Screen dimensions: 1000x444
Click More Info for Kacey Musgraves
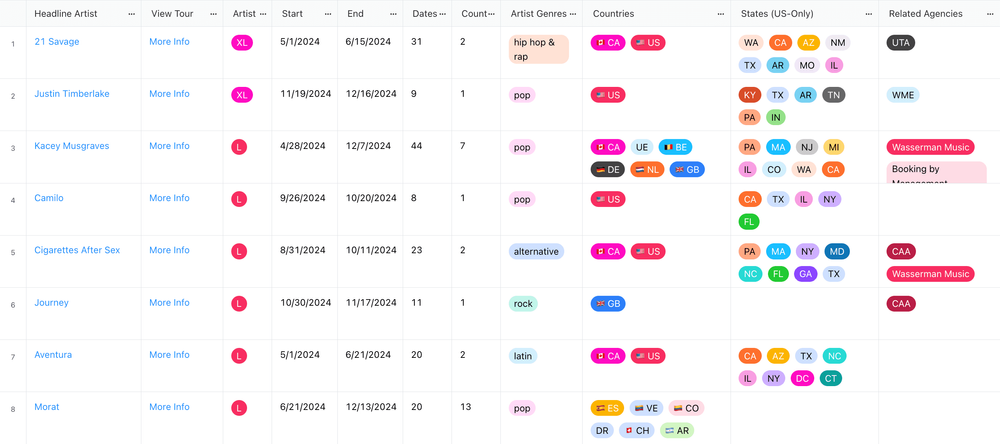tap(169, 146)
